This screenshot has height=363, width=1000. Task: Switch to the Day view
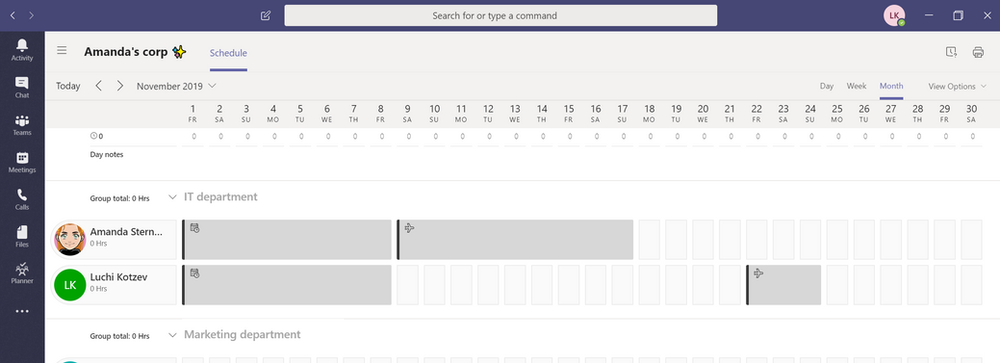click(827, 86)
